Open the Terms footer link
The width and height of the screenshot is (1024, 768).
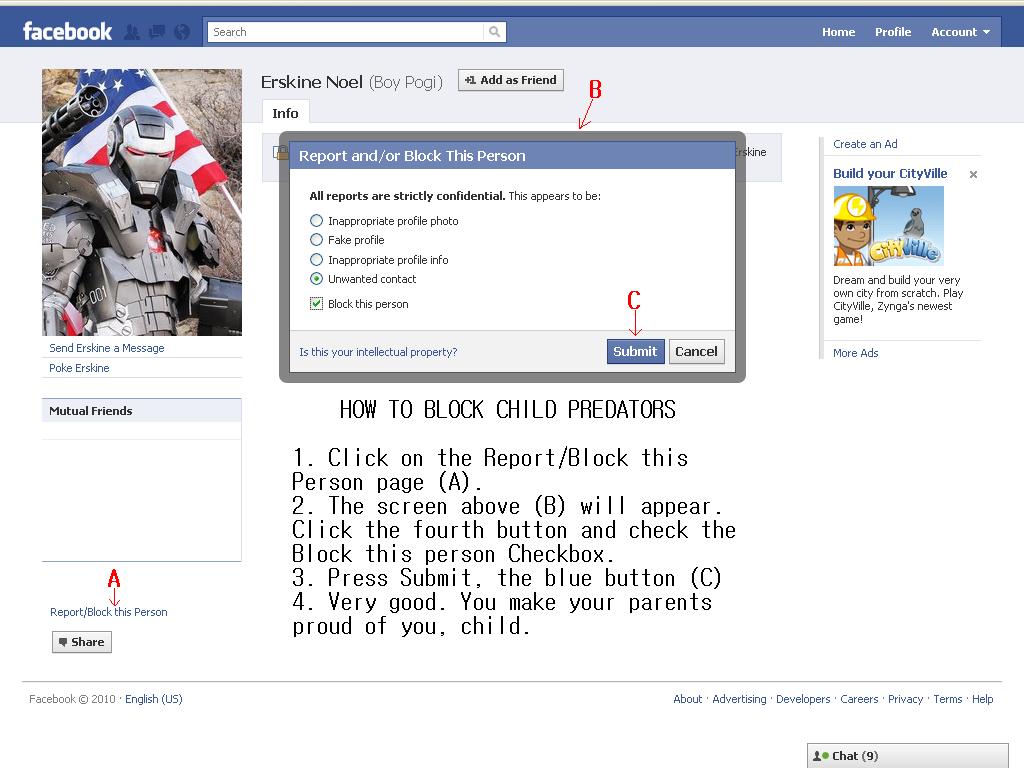948,699
